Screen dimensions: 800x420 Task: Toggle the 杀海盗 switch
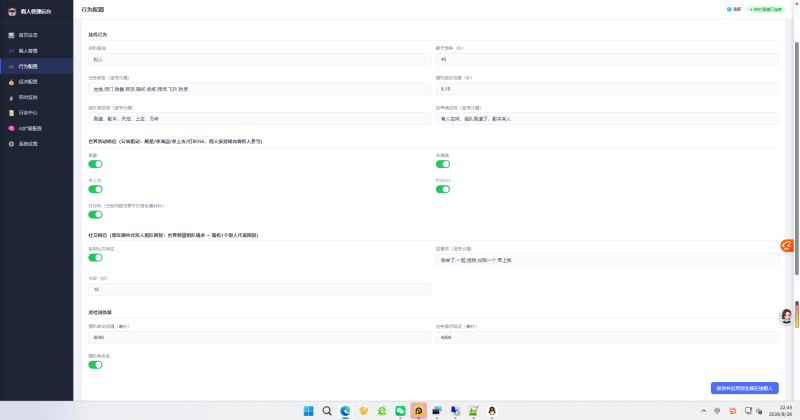click(443, 164)
